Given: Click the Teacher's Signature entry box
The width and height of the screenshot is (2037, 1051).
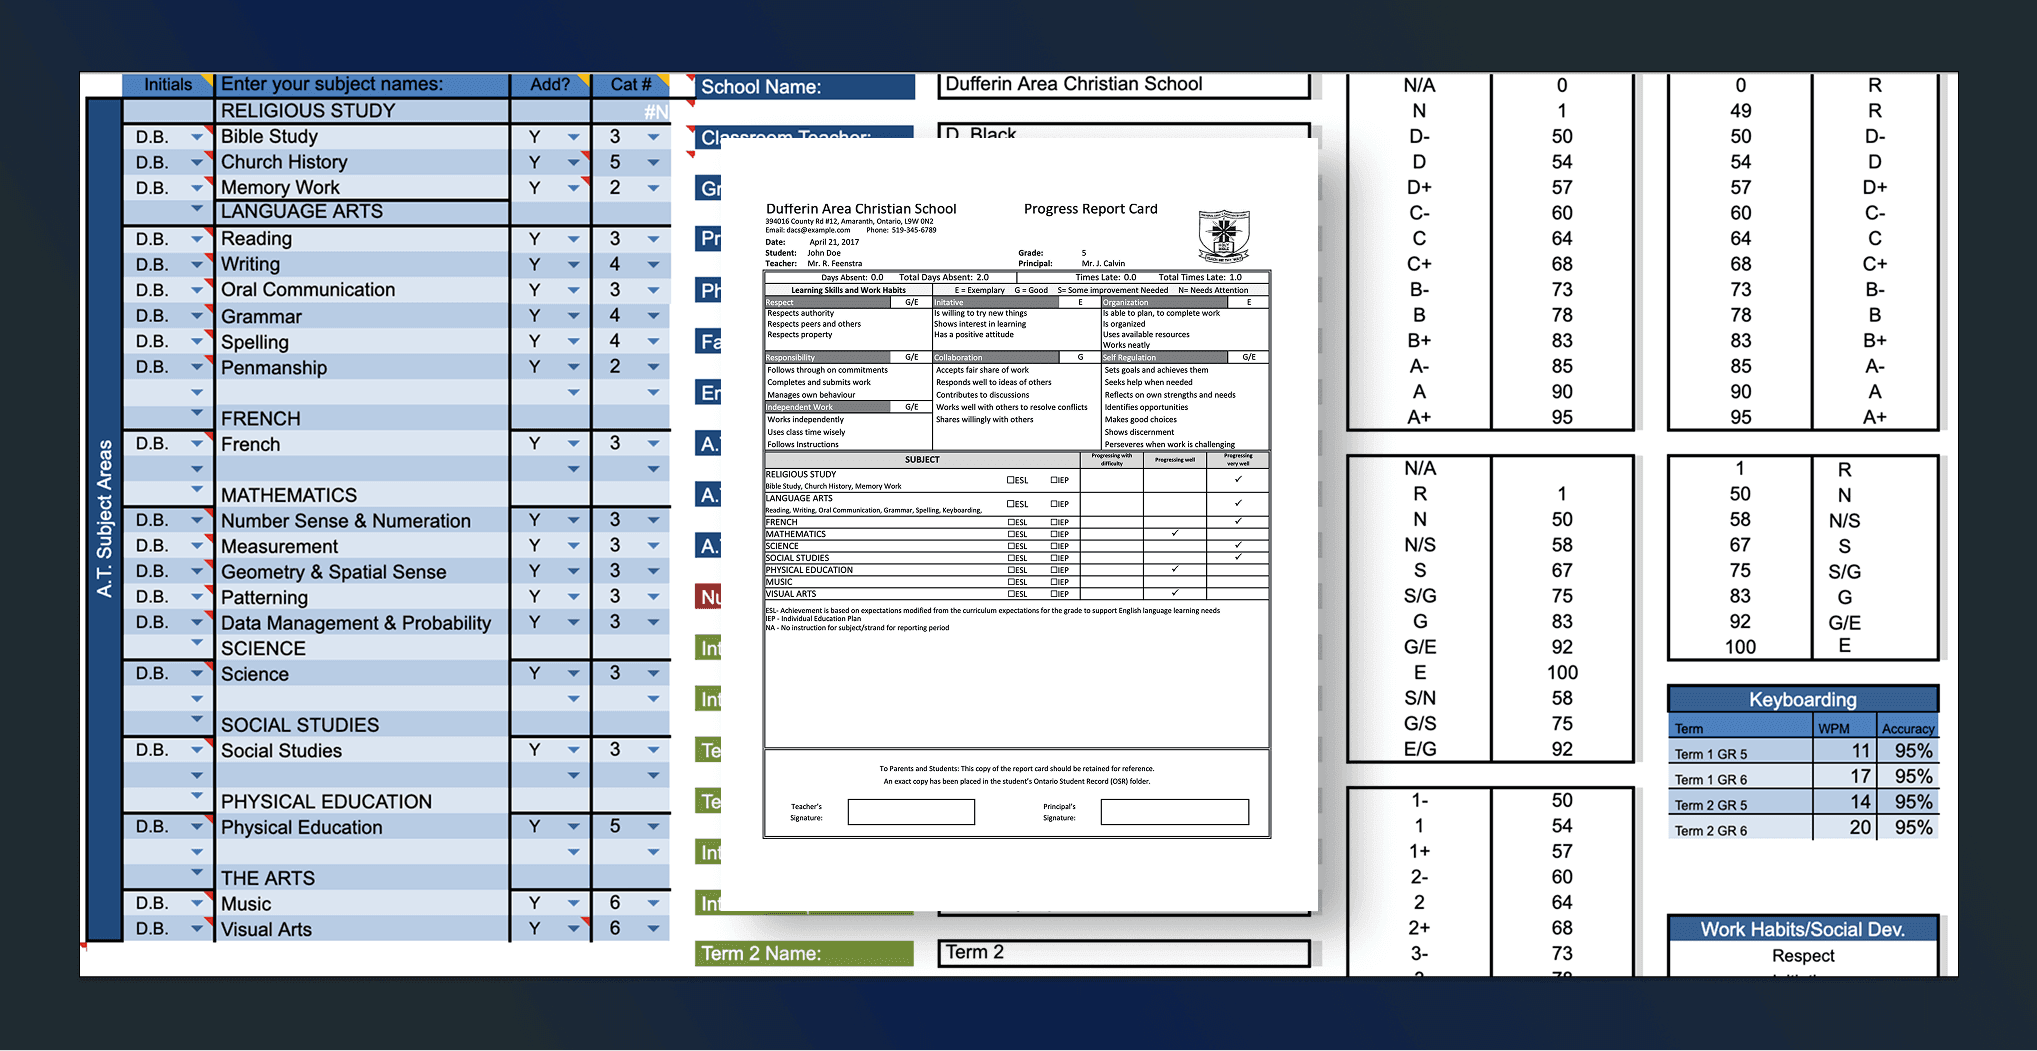Looking at the screenshot, I should point(910,811).
